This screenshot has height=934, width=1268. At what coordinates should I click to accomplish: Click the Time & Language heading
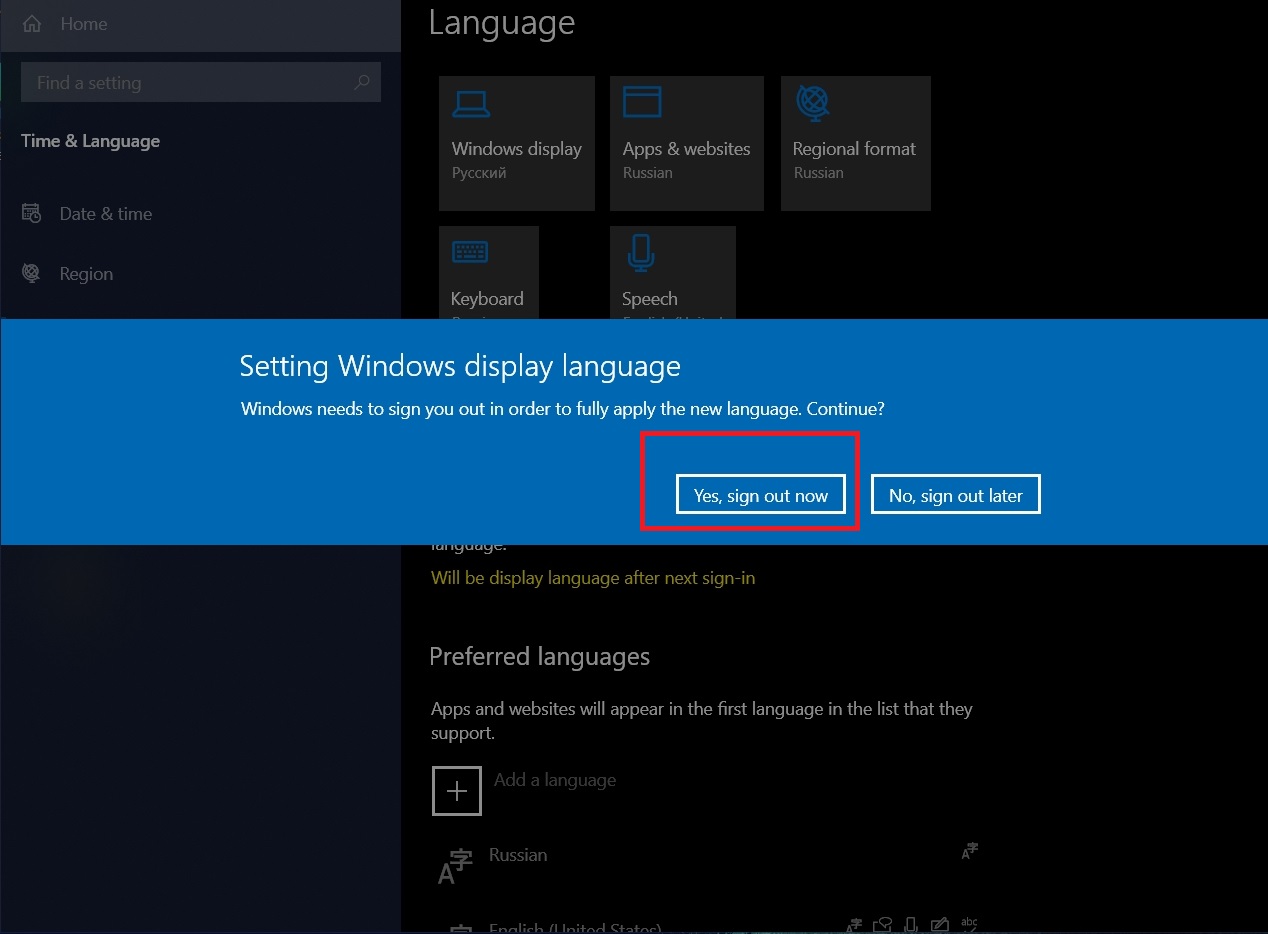(90, 141)
